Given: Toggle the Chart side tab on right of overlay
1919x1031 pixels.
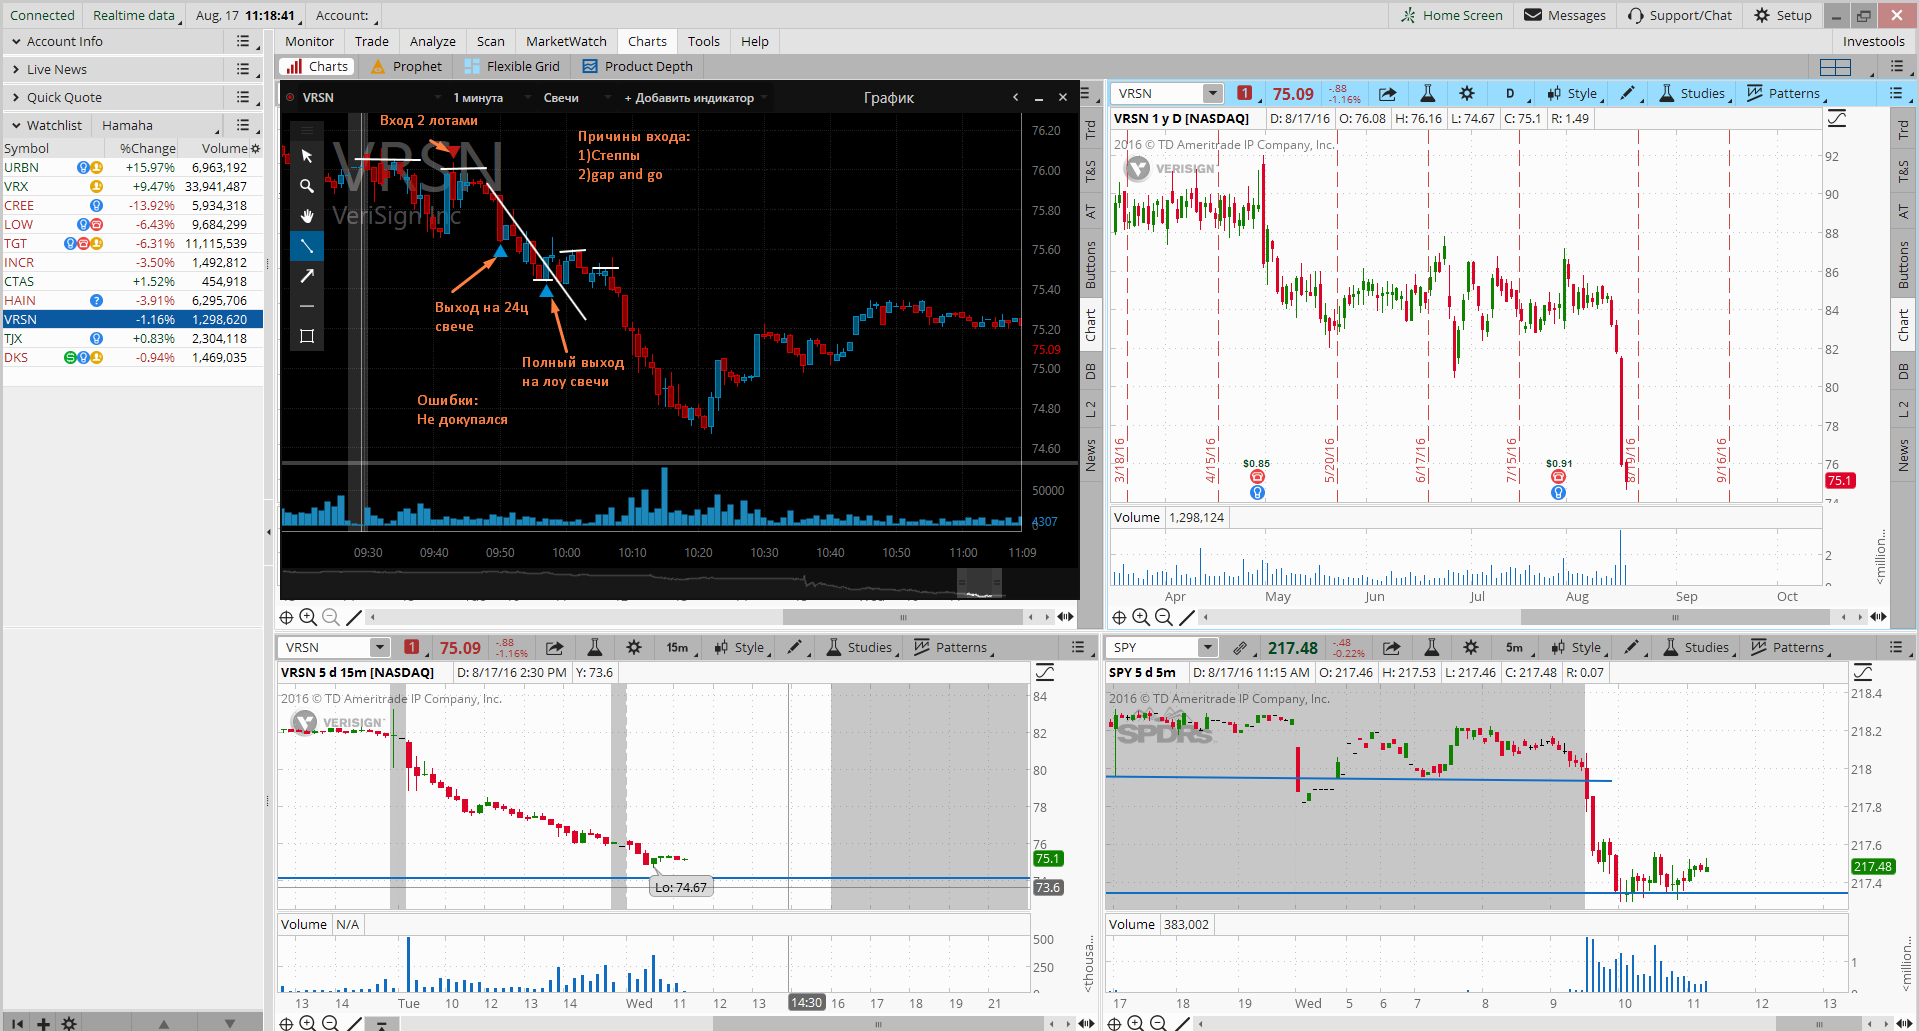Looking at the screenshot, I should point(1091,324).
